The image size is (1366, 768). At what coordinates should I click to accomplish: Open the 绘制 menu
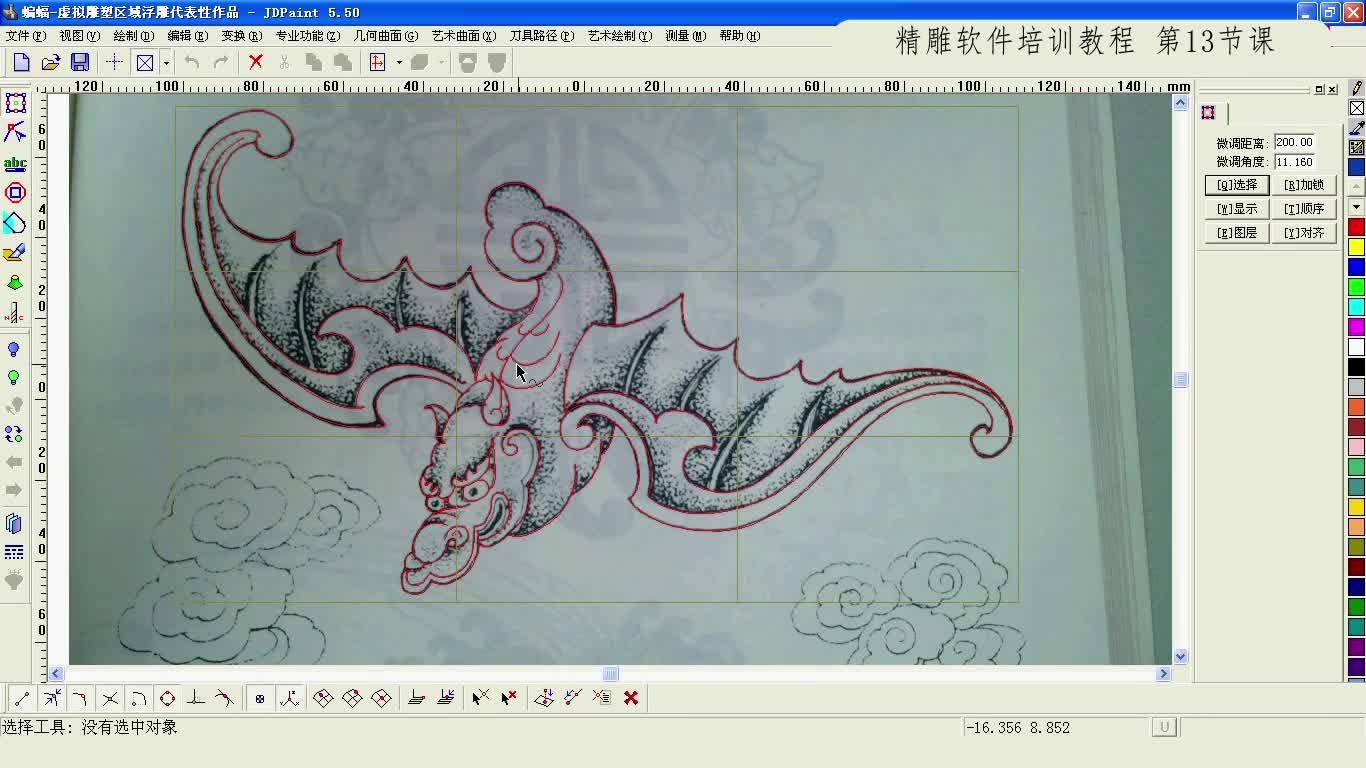133,35
